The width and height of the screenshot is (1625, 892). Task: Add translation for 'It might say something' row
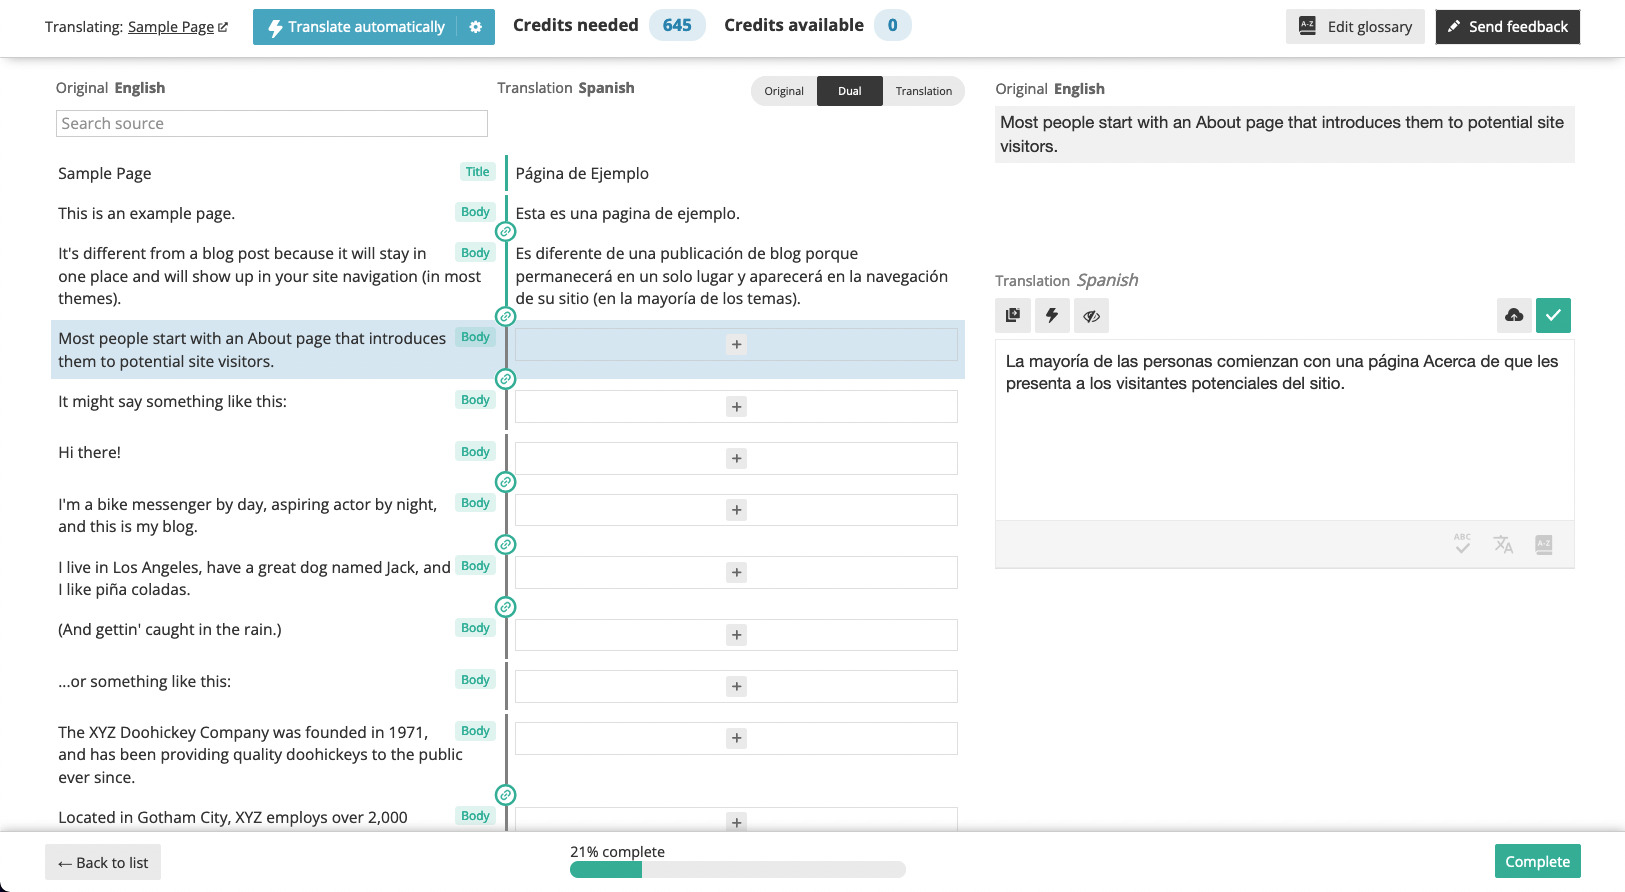736,407
